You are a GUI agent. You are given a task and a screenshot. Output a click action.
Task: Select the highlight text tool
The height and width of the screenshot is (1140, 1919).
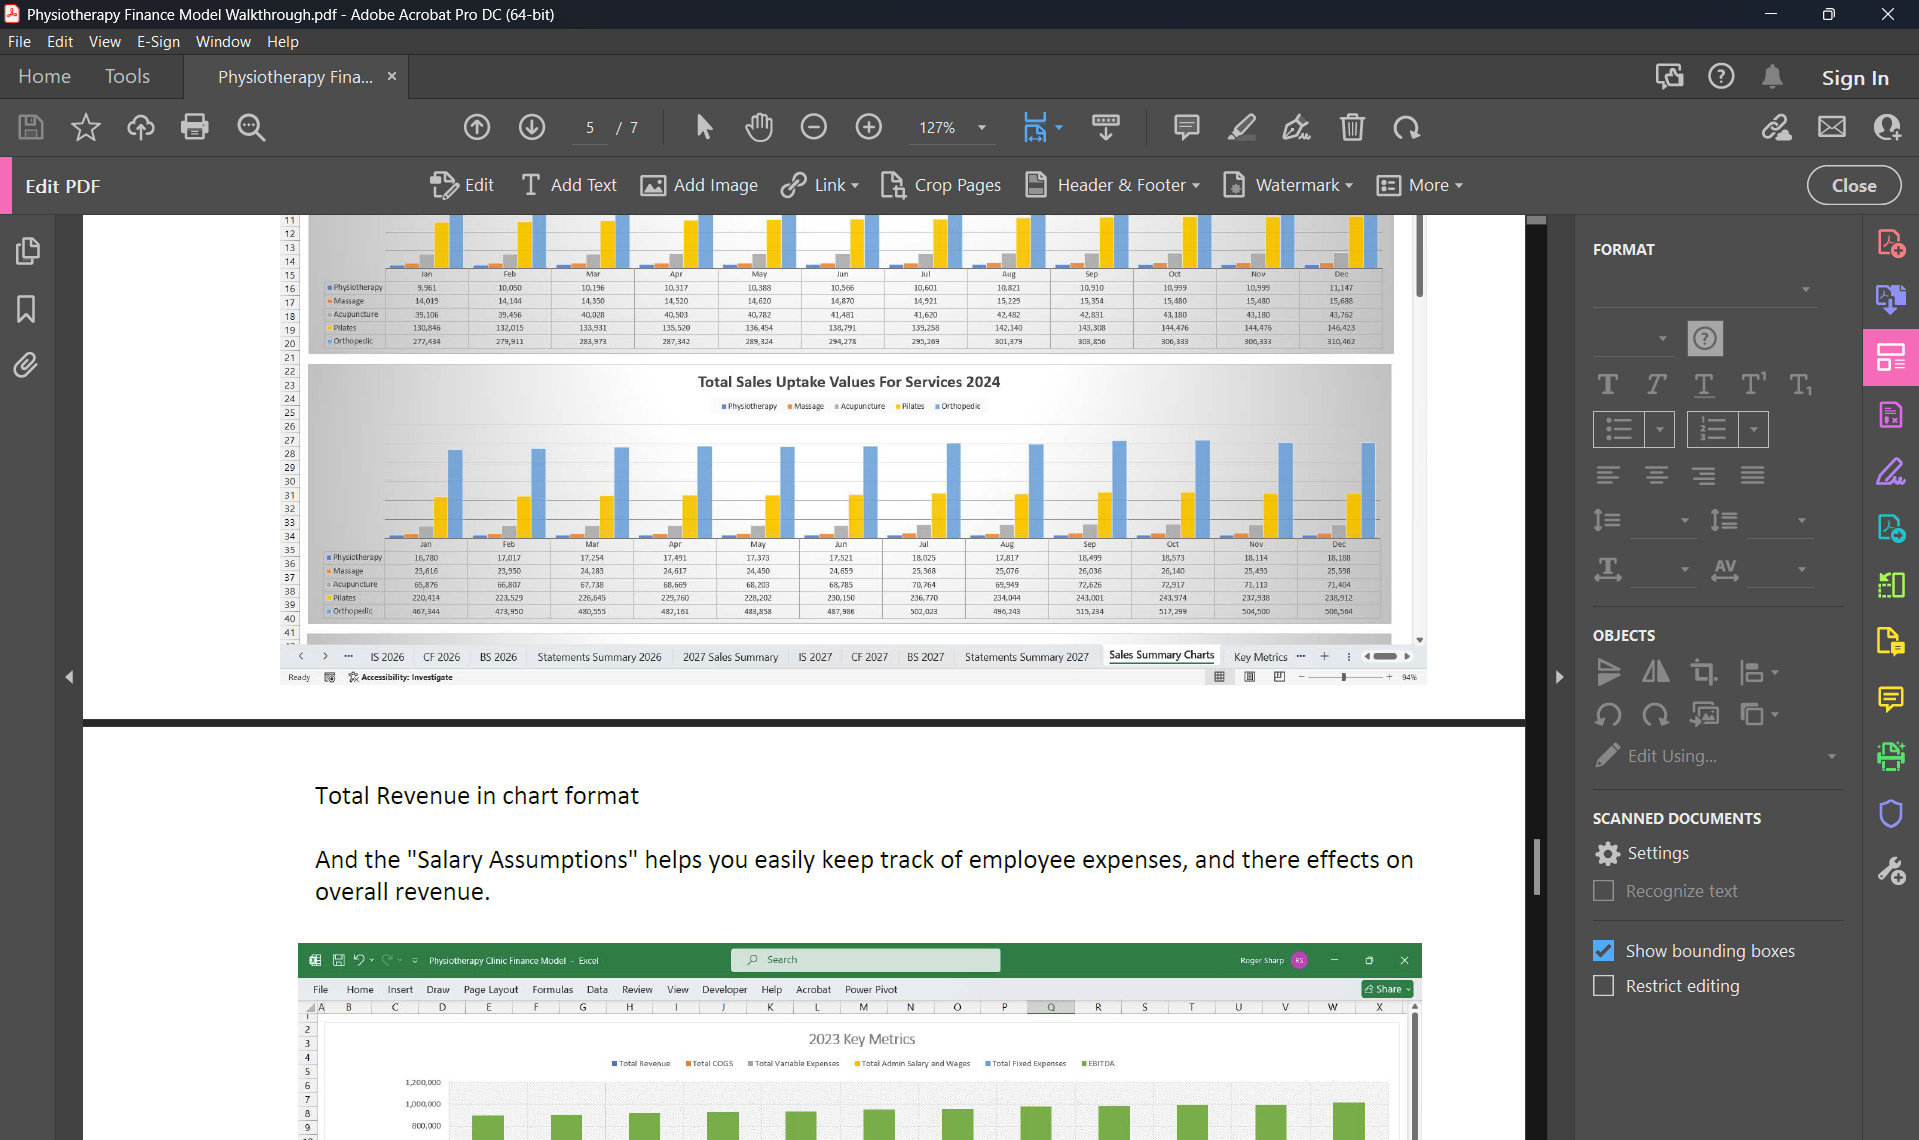tap(1242, 127)
